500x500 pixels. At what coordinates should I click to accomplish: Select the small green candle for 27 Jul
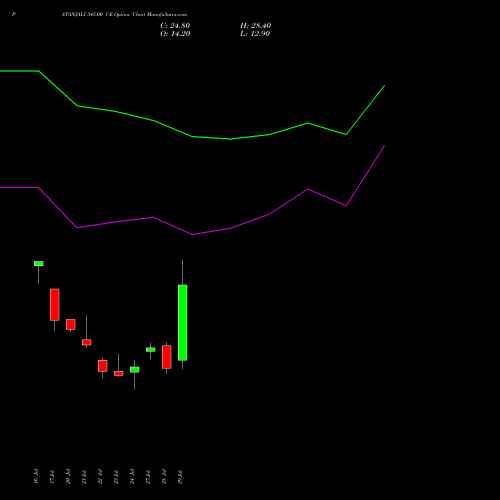[x=151, y=349]
